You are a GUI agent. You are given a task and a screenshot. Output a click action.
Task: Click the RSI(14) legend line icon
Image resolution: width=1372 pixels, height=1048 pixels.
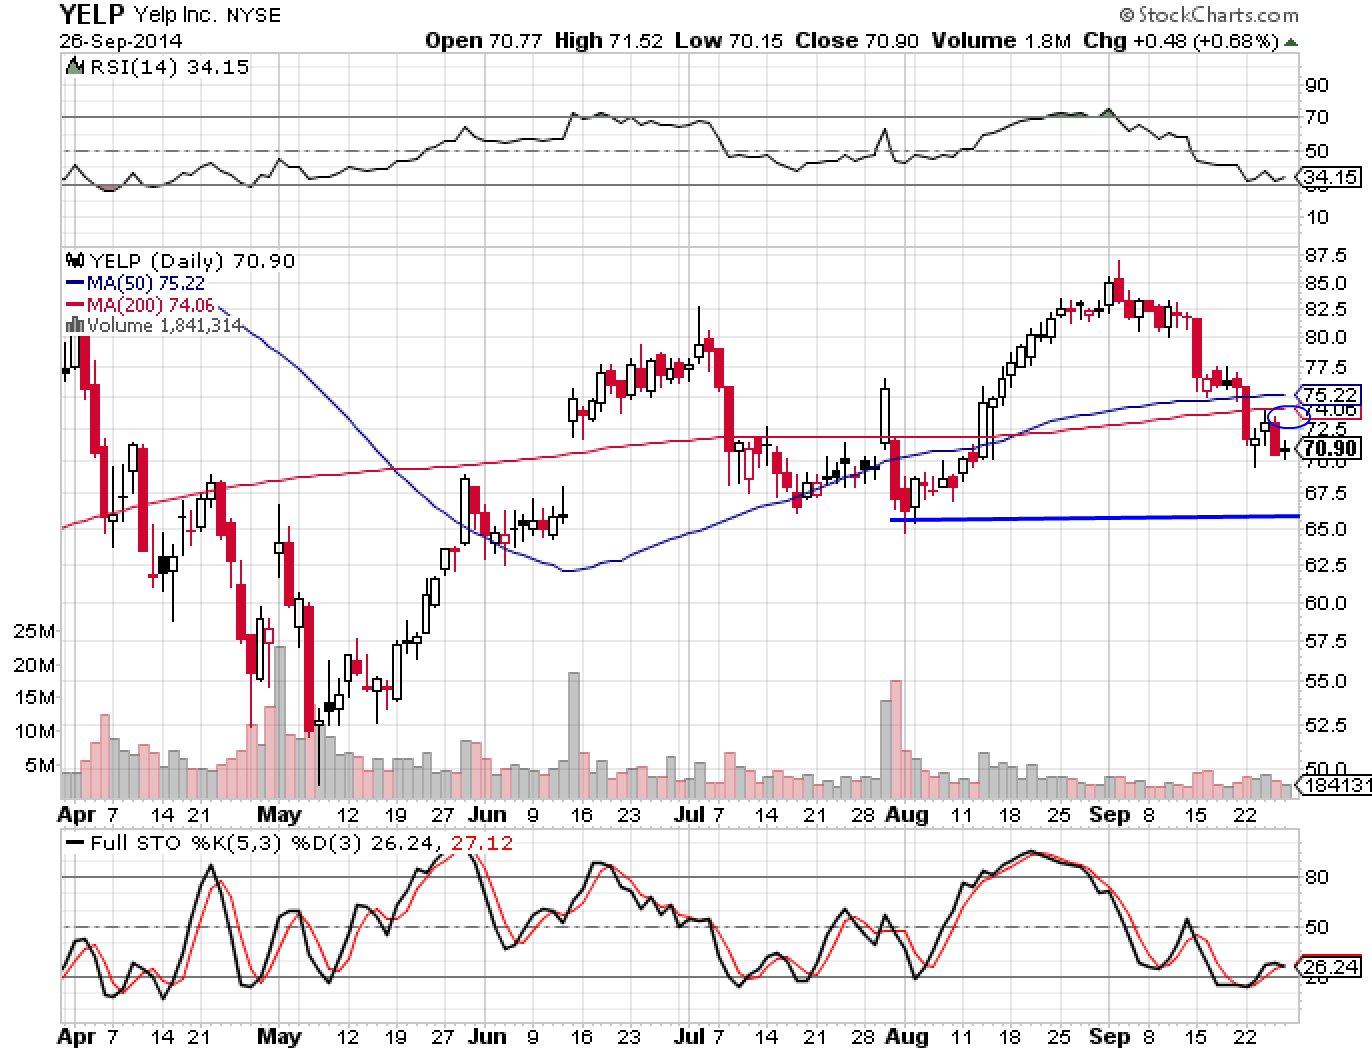(75, 67)
